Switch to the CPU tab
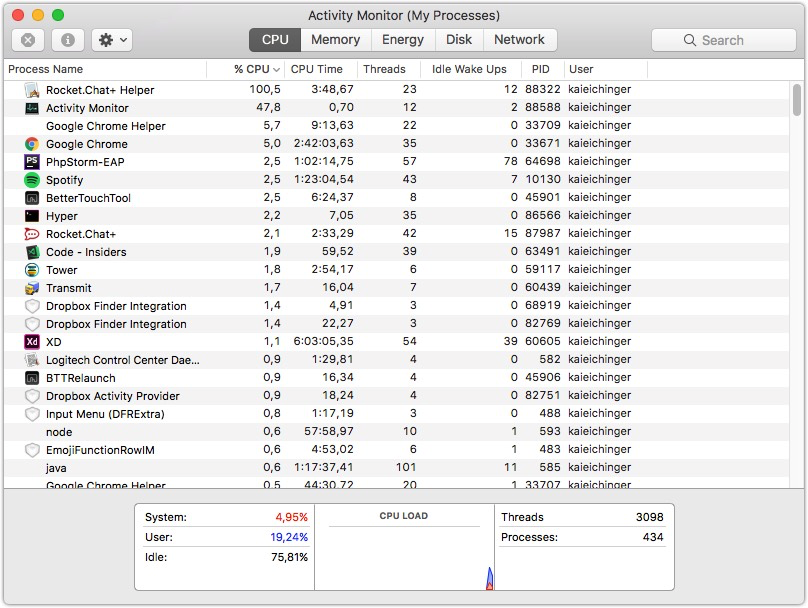The image size is (808, 608). (275, 40)
